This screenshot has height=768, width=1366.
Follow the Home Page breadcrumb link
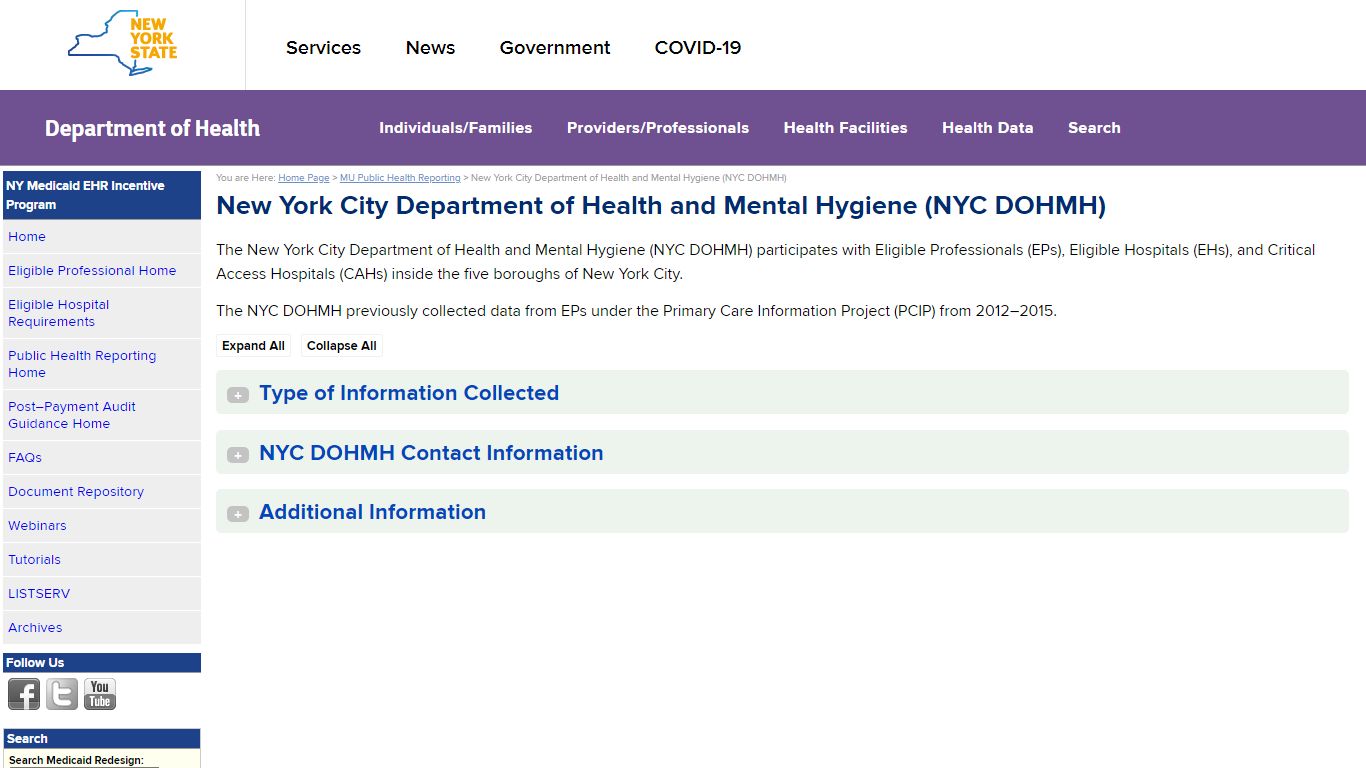click(x=304, y=178)
